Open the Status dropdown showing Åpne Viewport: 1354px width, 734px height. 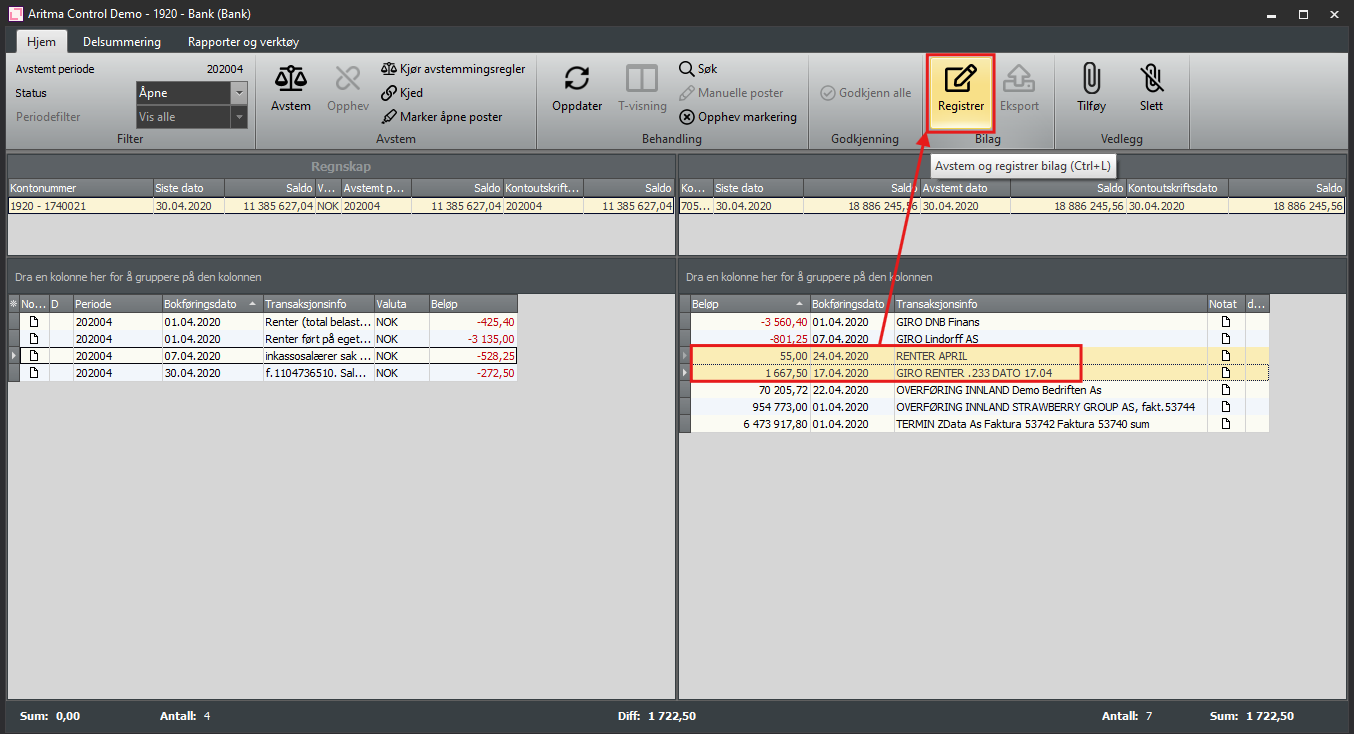(238, 93)
